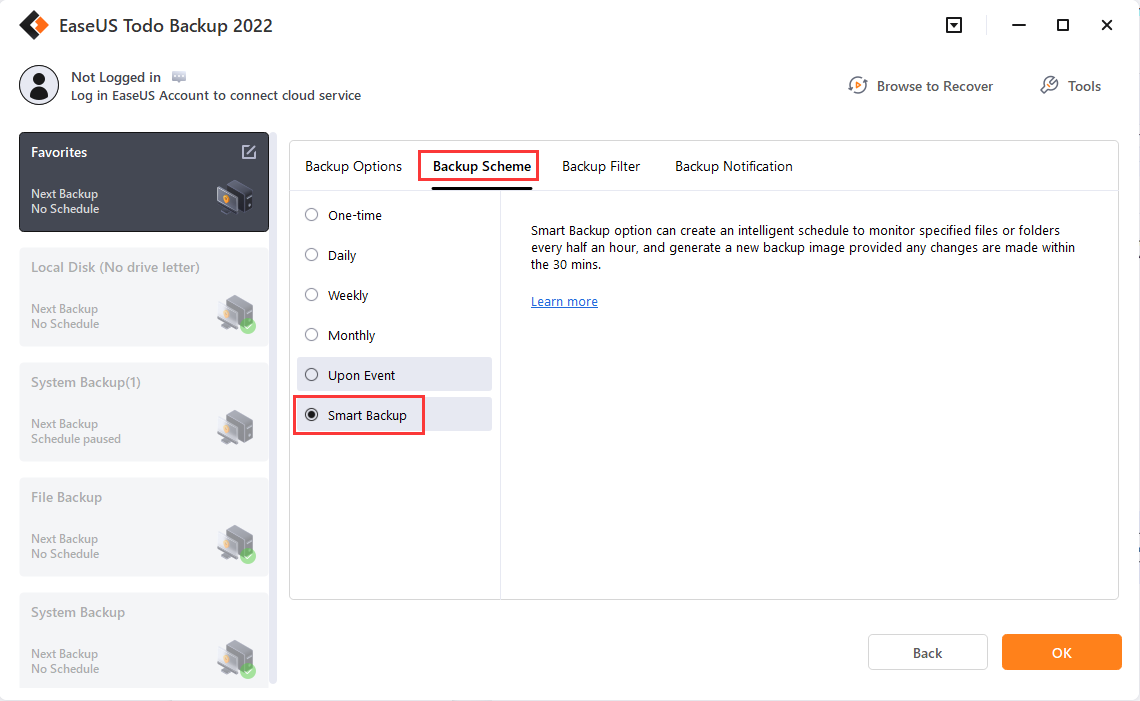This screenshot has height=701, width=1140.
Task: Select the Monthly schedule radio button
Action: click(x=312, y=335)
